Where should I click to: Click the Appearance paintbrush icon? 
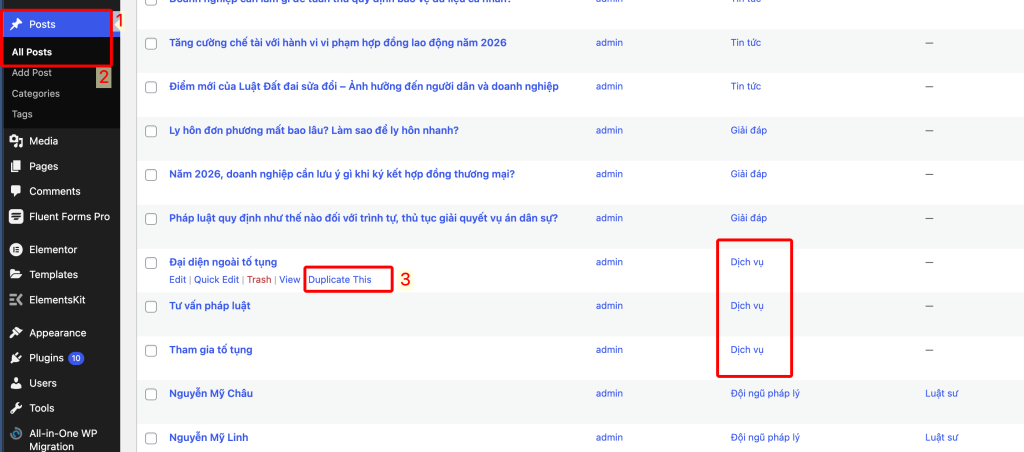click(x=16, y=333)
